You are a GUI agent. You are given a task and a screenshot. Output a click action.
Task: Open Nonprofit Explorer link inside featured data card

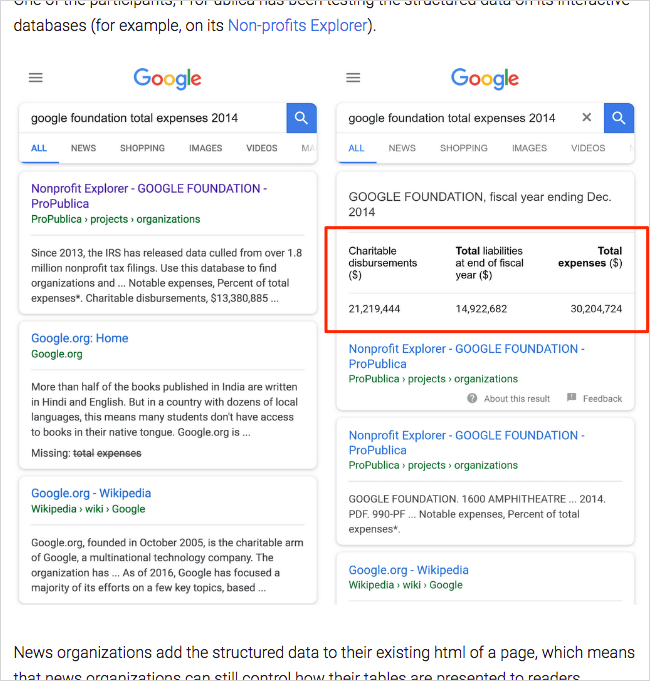[x=466, y=356]
